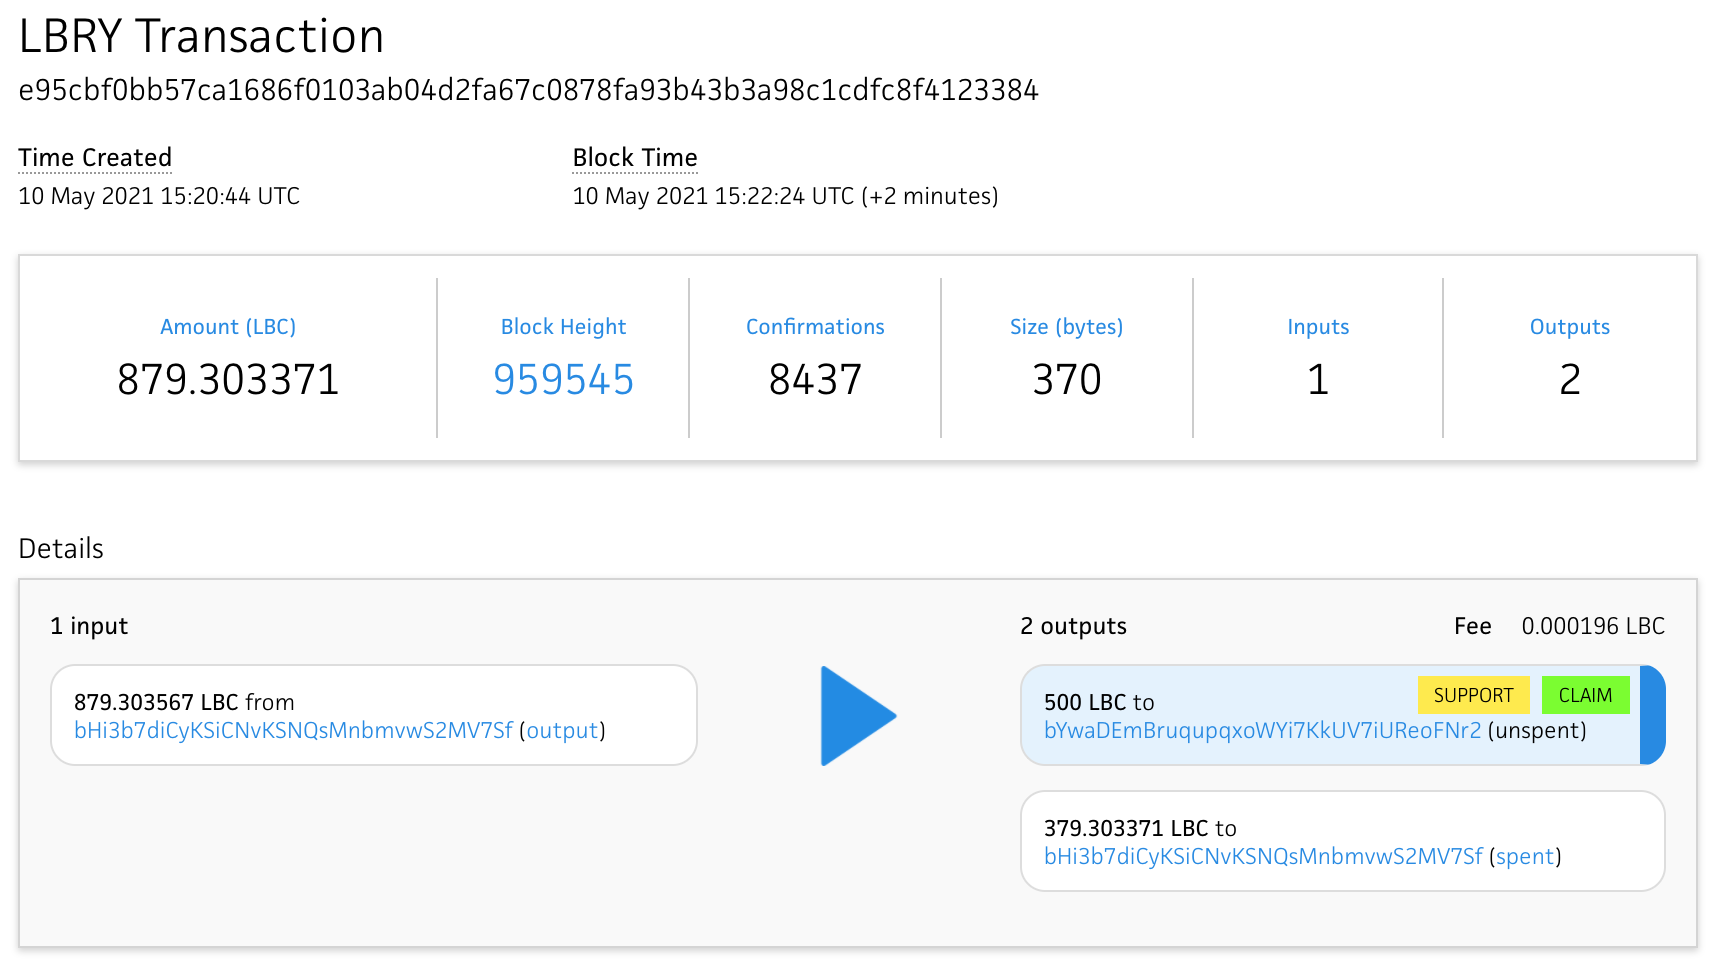Click the block time value 15:22:24 UTC
1718x970 pixels.
785,196
